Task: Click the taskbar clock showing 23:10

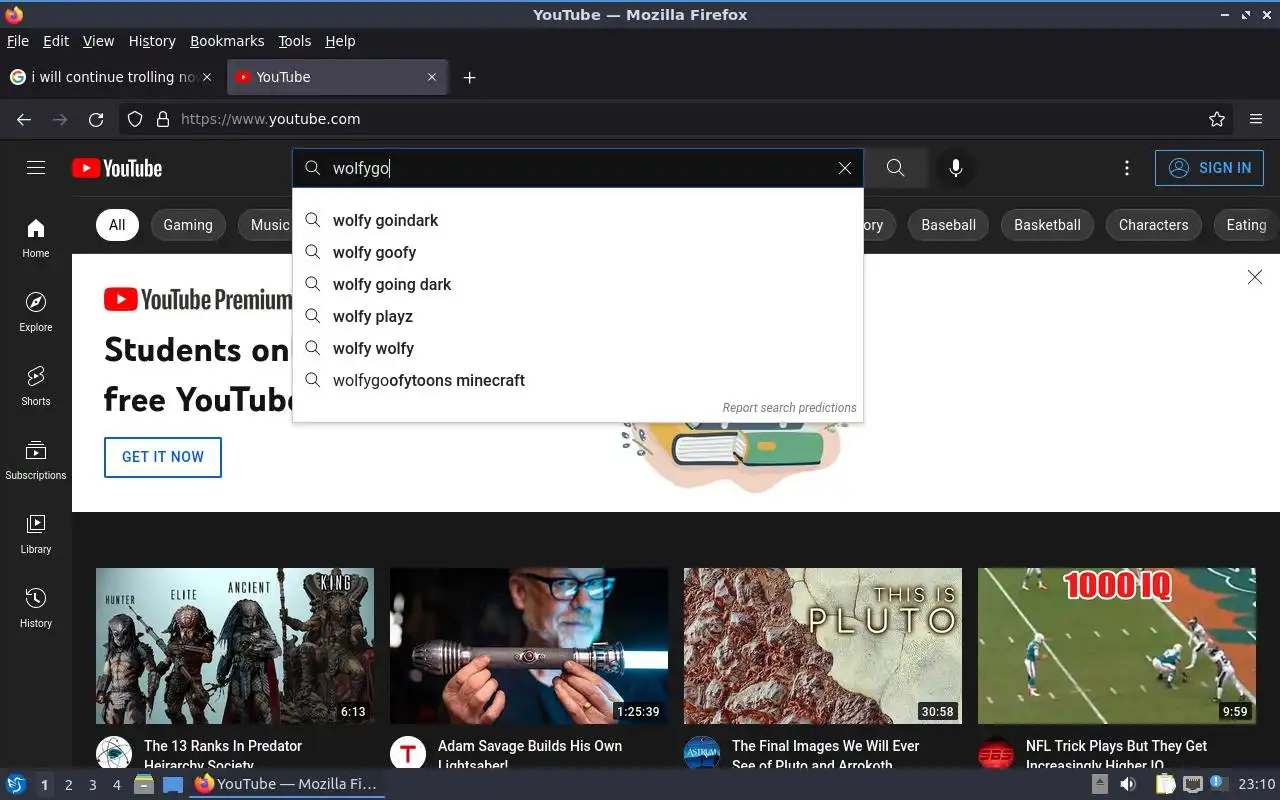Action: tap(1257, 784)
